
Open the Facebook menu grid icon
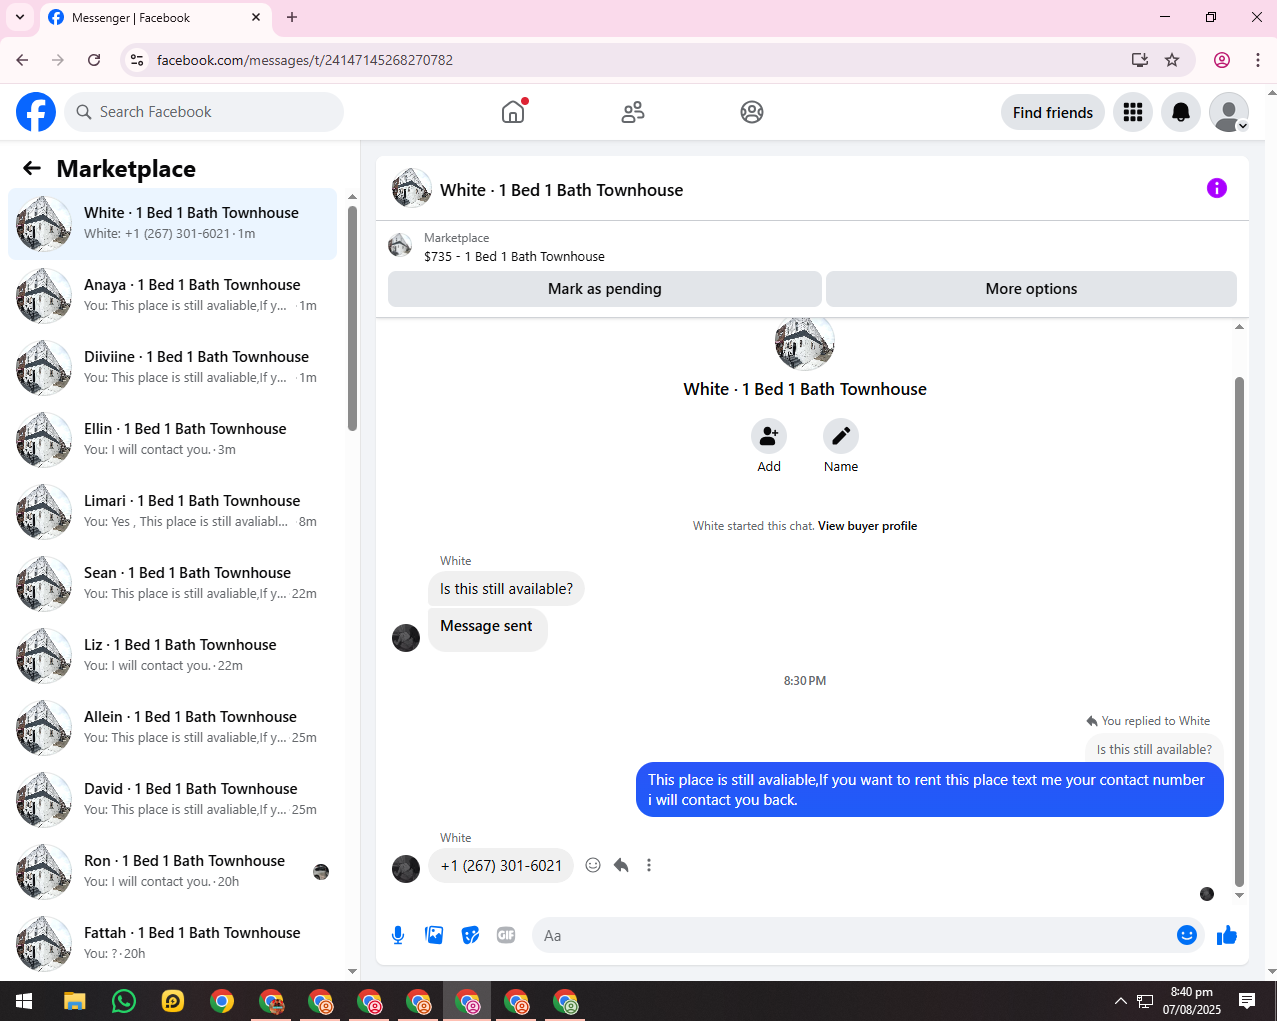(x=1133, y=112)
